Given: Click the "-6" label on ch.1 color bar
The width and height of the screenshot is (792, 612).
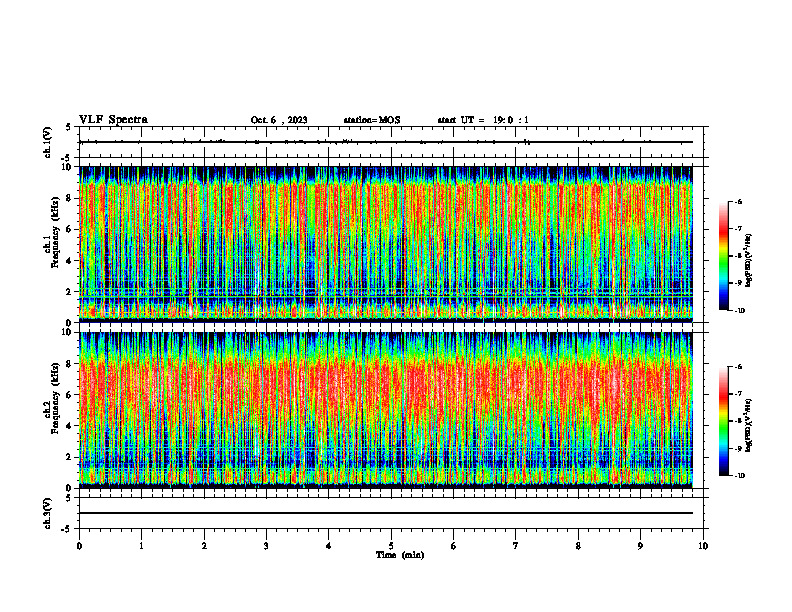Looking at the screenshot, I should pos(738,201).
